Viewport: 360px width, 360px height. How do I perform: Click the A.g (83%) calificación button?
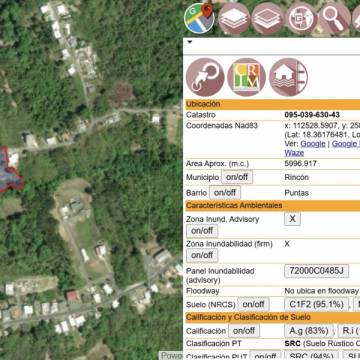point(309,331)
